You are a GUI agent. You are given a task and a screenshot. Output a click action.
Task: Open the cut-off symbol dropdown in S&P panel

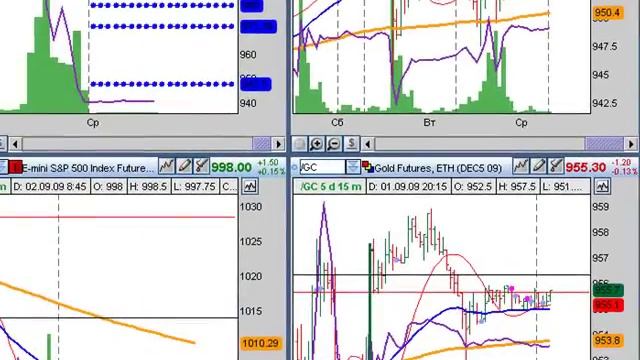click(x=3, y=167)
